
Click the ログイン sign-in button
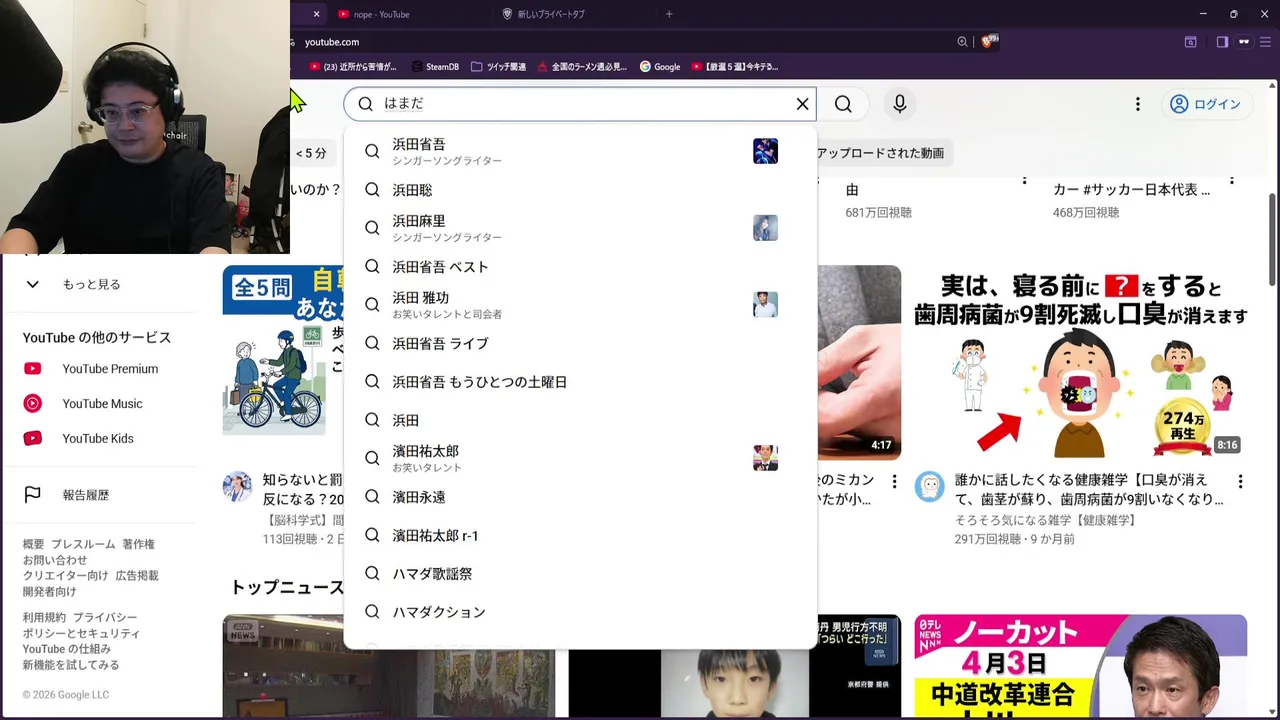(1205, 104)
